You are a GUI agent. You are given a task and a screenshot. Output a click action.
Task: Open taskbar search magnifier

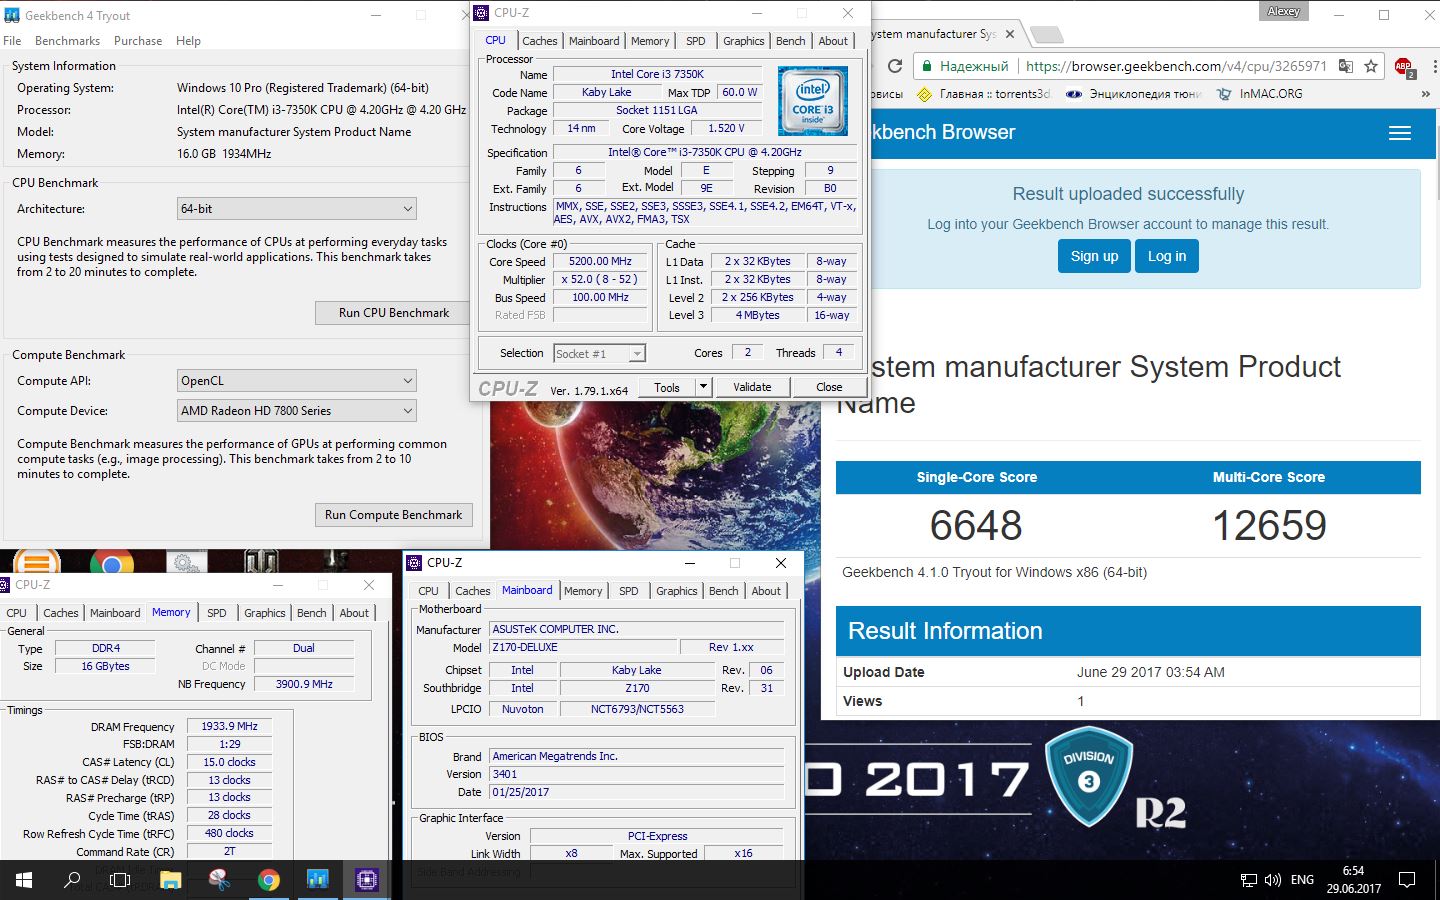(x=72, y=880)
